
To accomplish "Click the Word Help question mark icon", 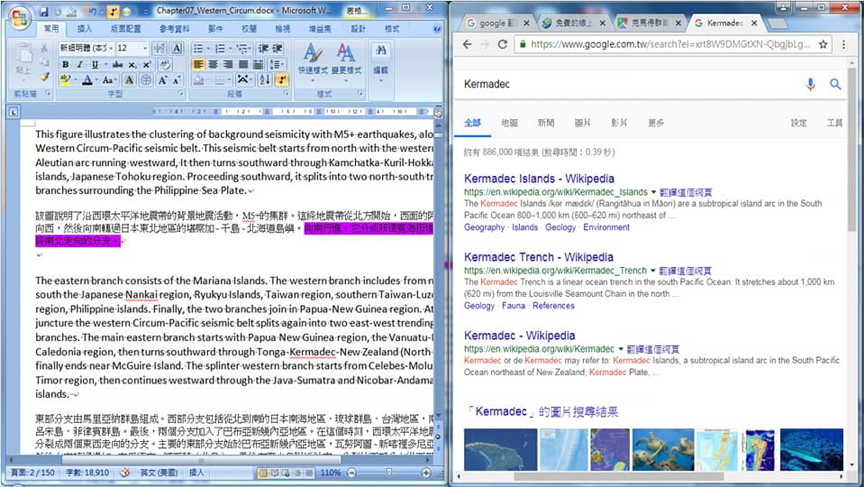I will [x=436, y=29].
